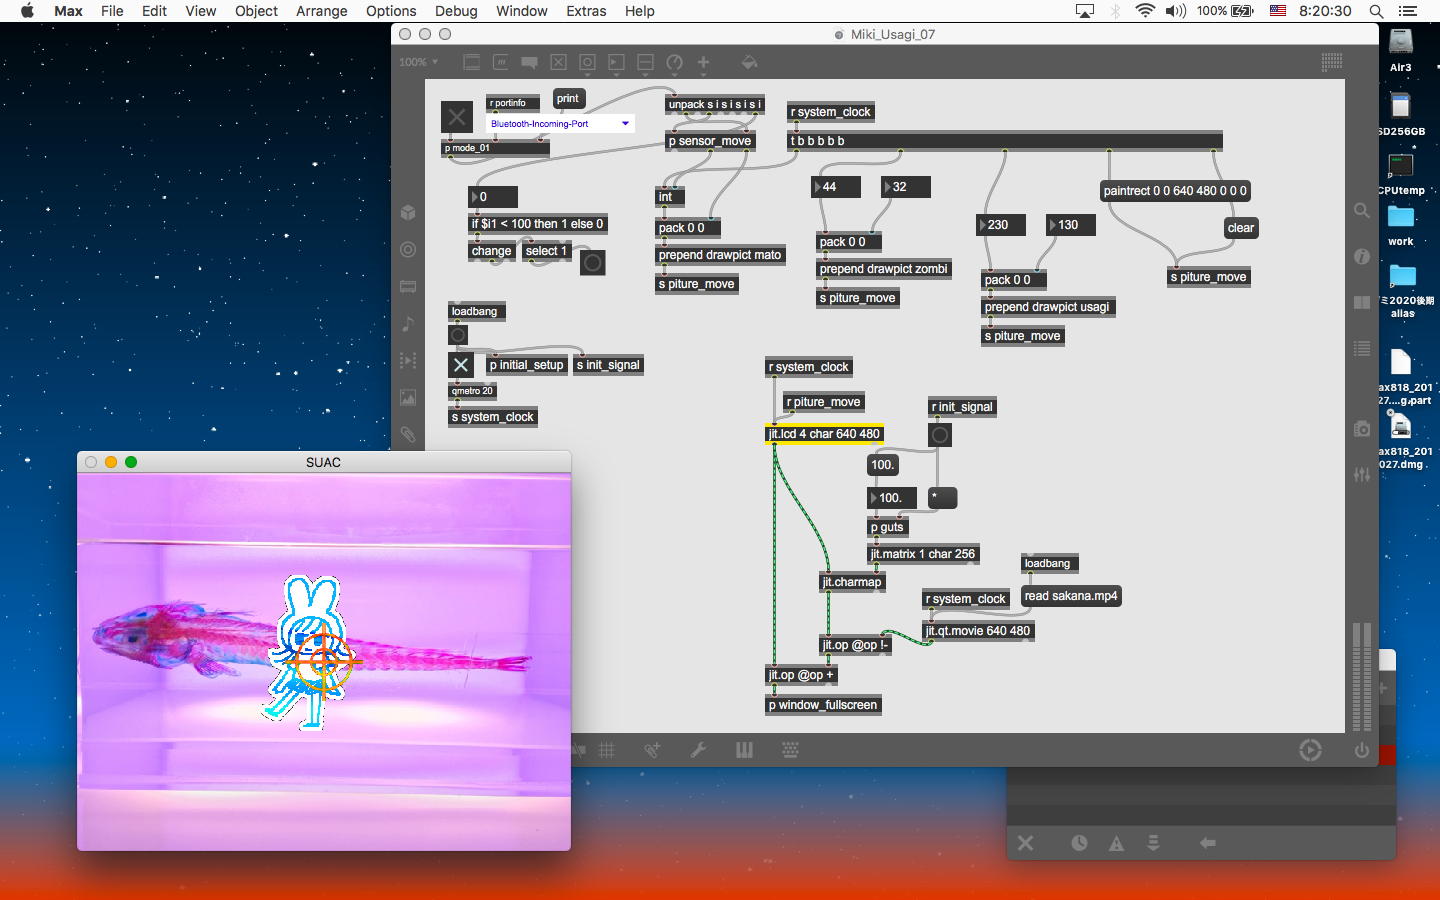
Task: Toggle the paperclip-plus icon in bottom toolbar
Action: coord(653,750)
